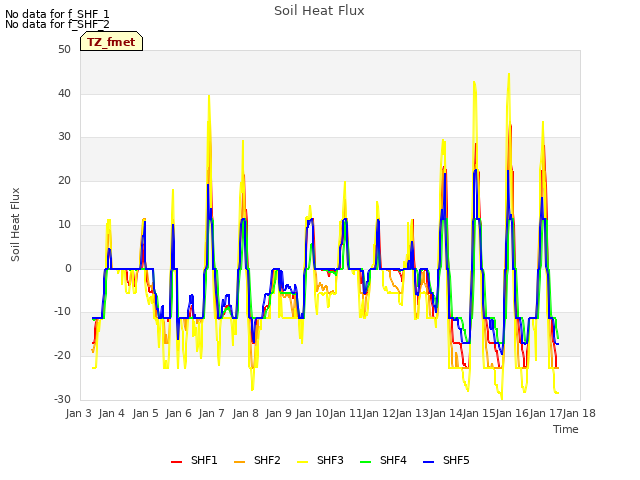Click the Jan 15 x-axis tick label
Viewport: 640px width, 480px height.
tap(479, 413)
